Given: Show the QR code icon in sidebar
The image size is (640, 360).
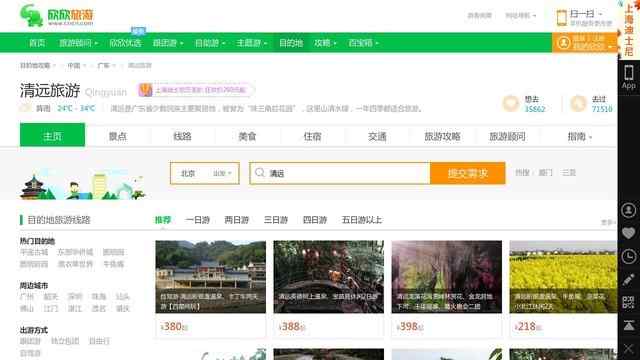Looking at the screenshot, I should [x=629, y=302].
